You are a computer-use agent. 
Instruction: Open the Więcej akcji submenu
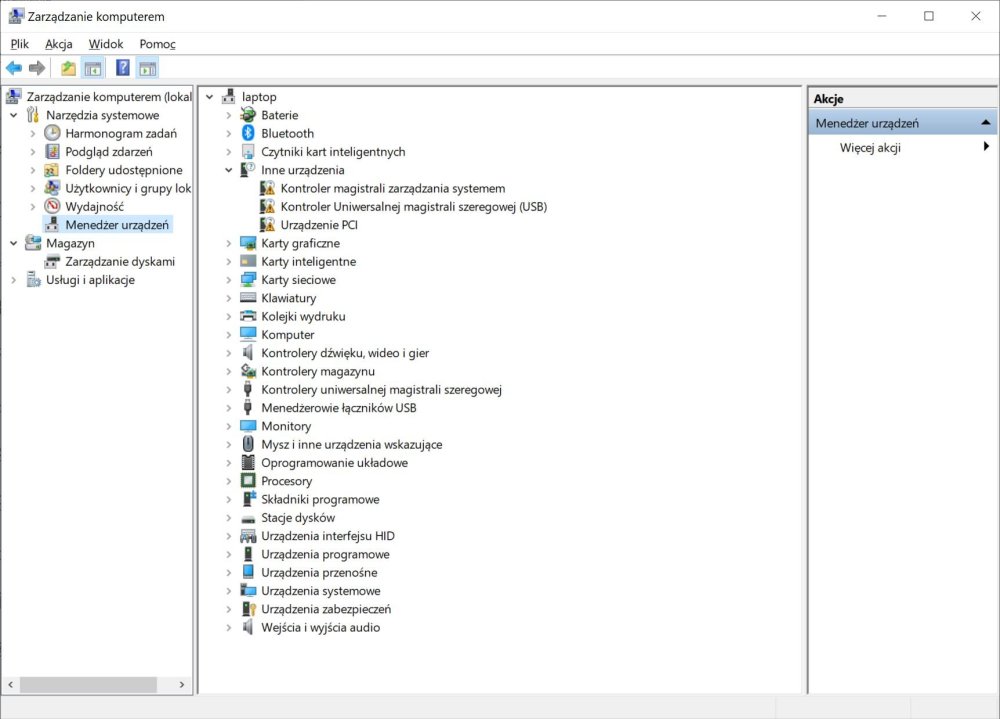pyautogui.click(x=870, y=147)
